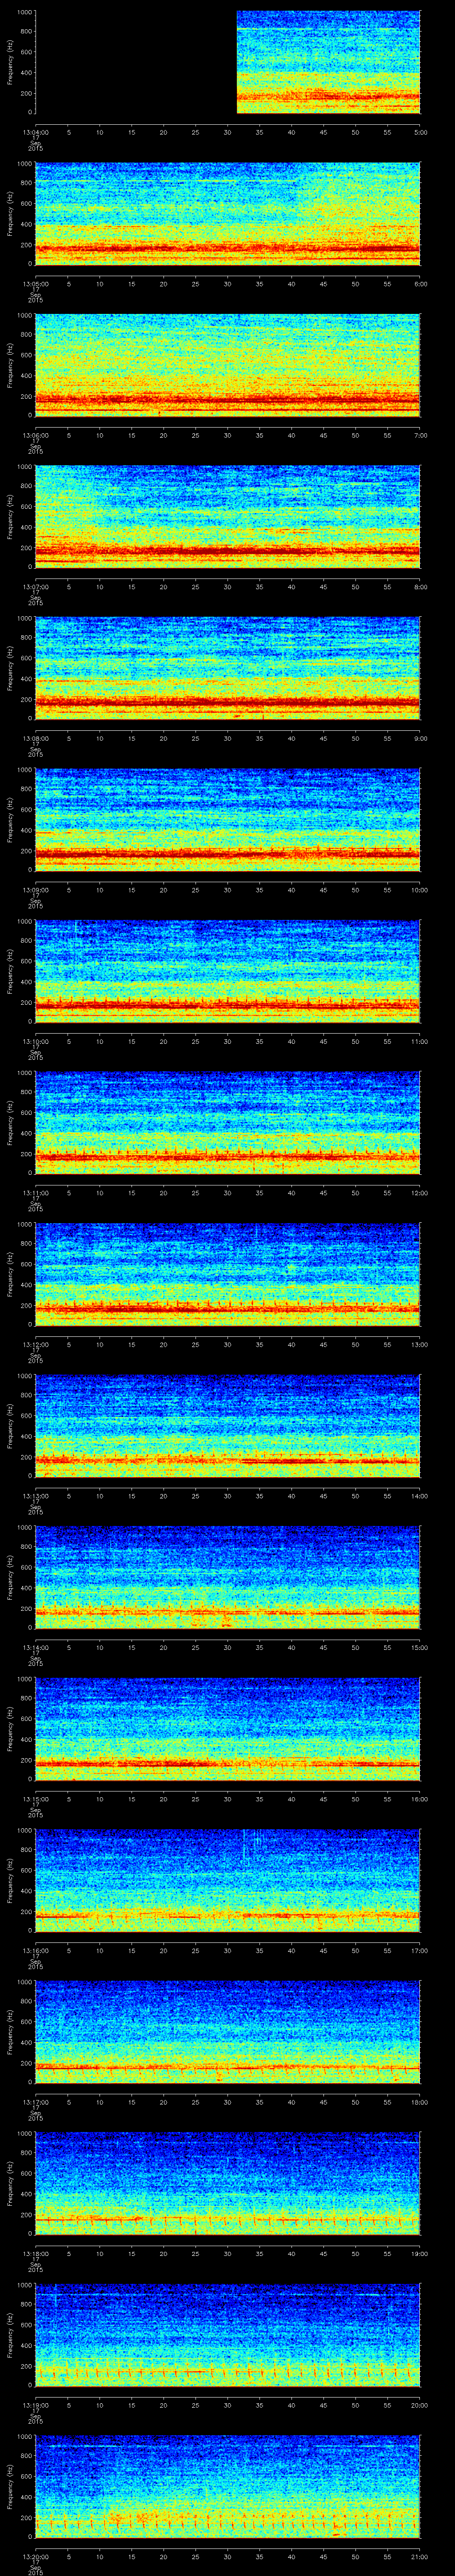
Task: Click the 18:00 end time label
Action: [x=420, y=2102]
